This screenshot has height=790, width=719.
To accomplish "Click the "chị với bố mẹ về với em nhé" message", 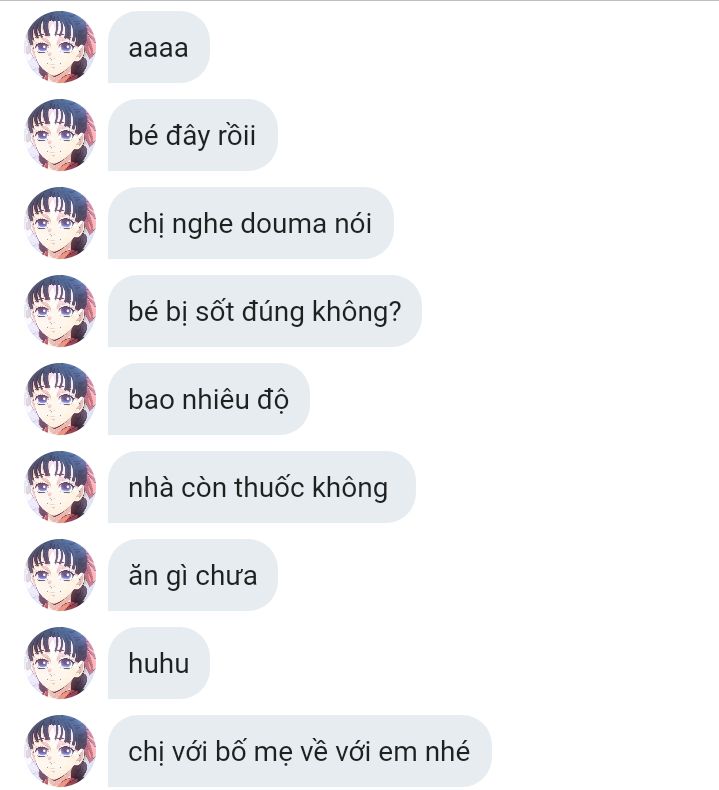I will (299, 751).
